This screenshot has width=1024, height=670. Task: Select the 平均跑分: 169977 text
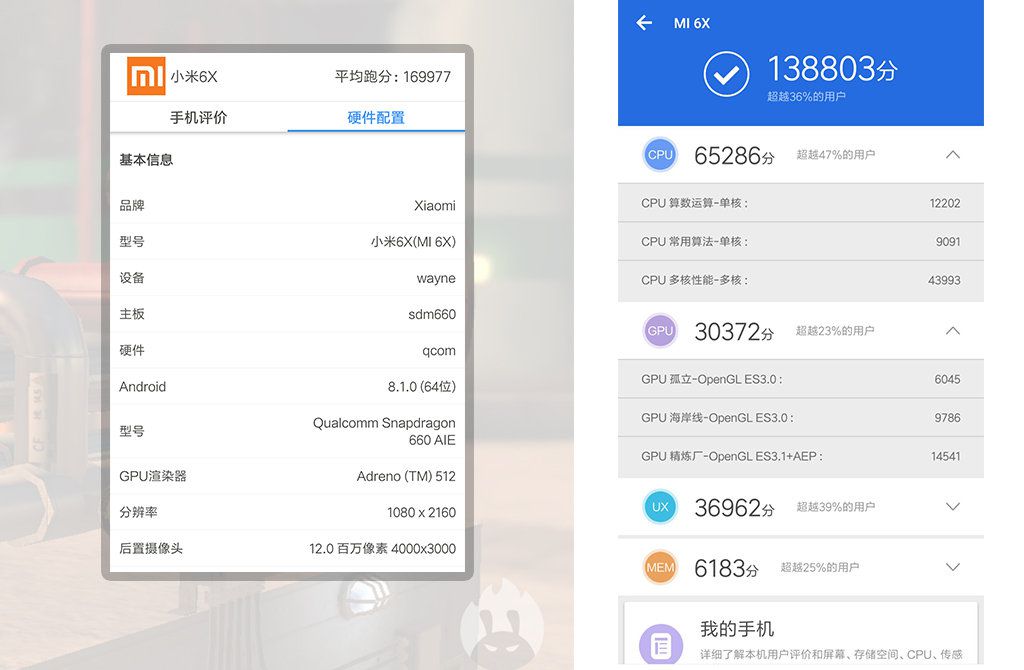(x=393, y=77)
